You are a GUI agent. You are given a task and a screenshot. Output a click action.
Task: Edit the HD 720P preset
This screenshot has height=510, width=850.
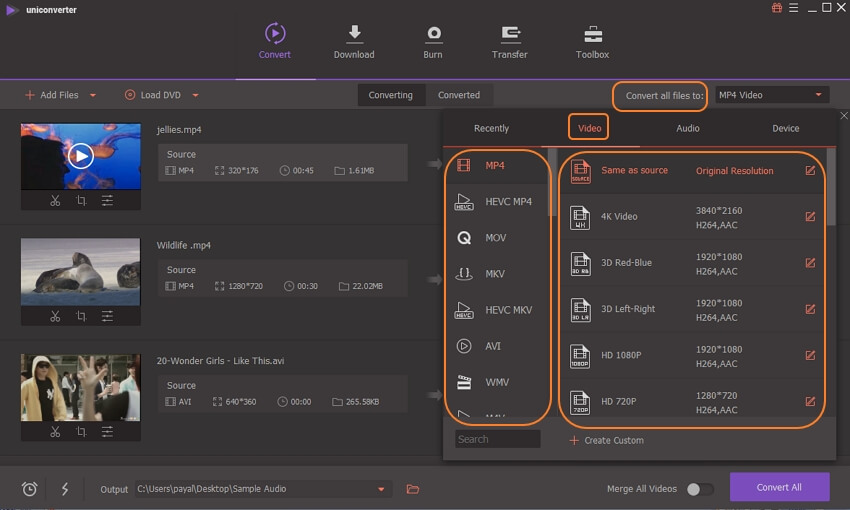tap(810, 402)
